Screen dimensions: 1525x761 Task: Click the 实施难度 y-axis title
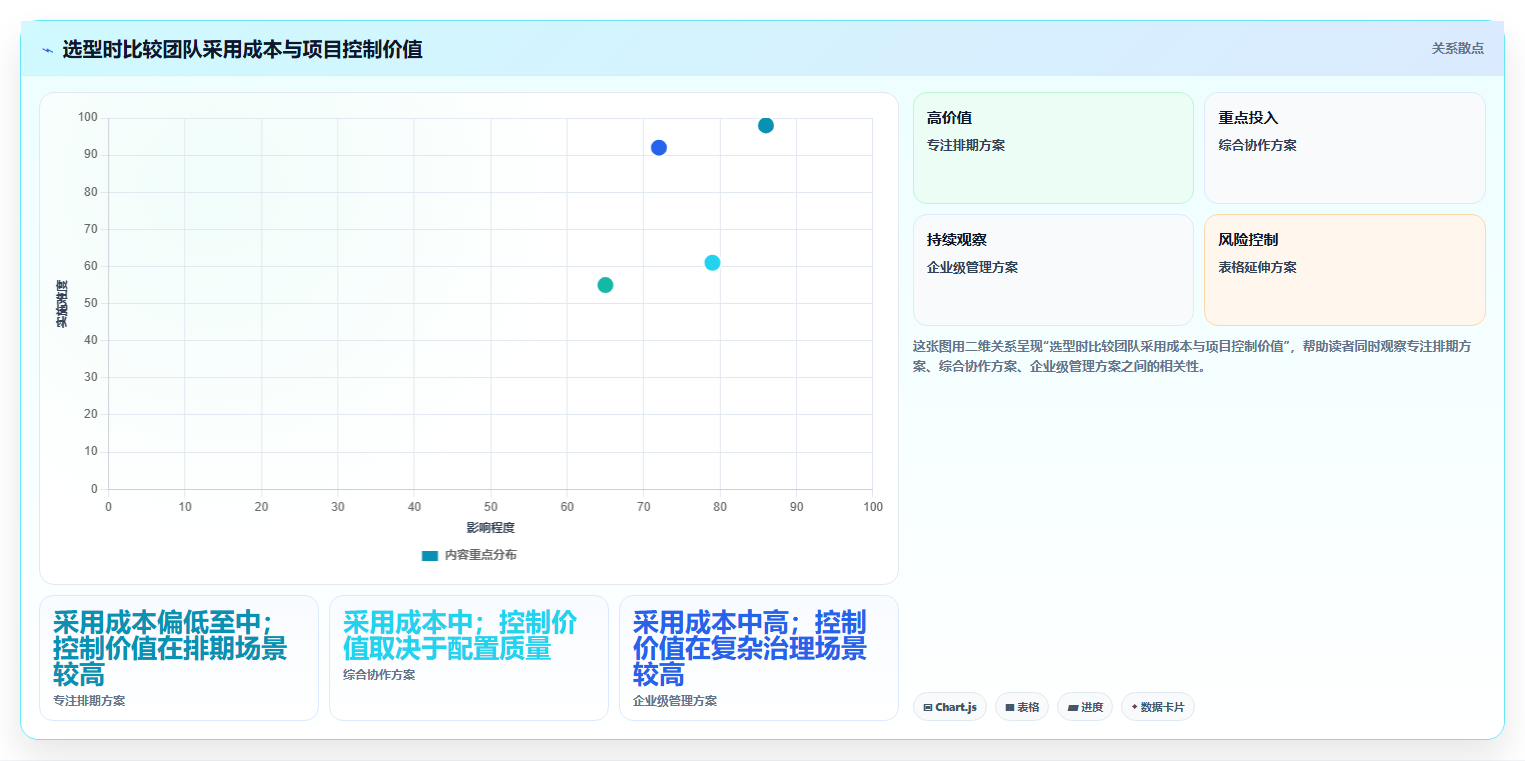62,304
